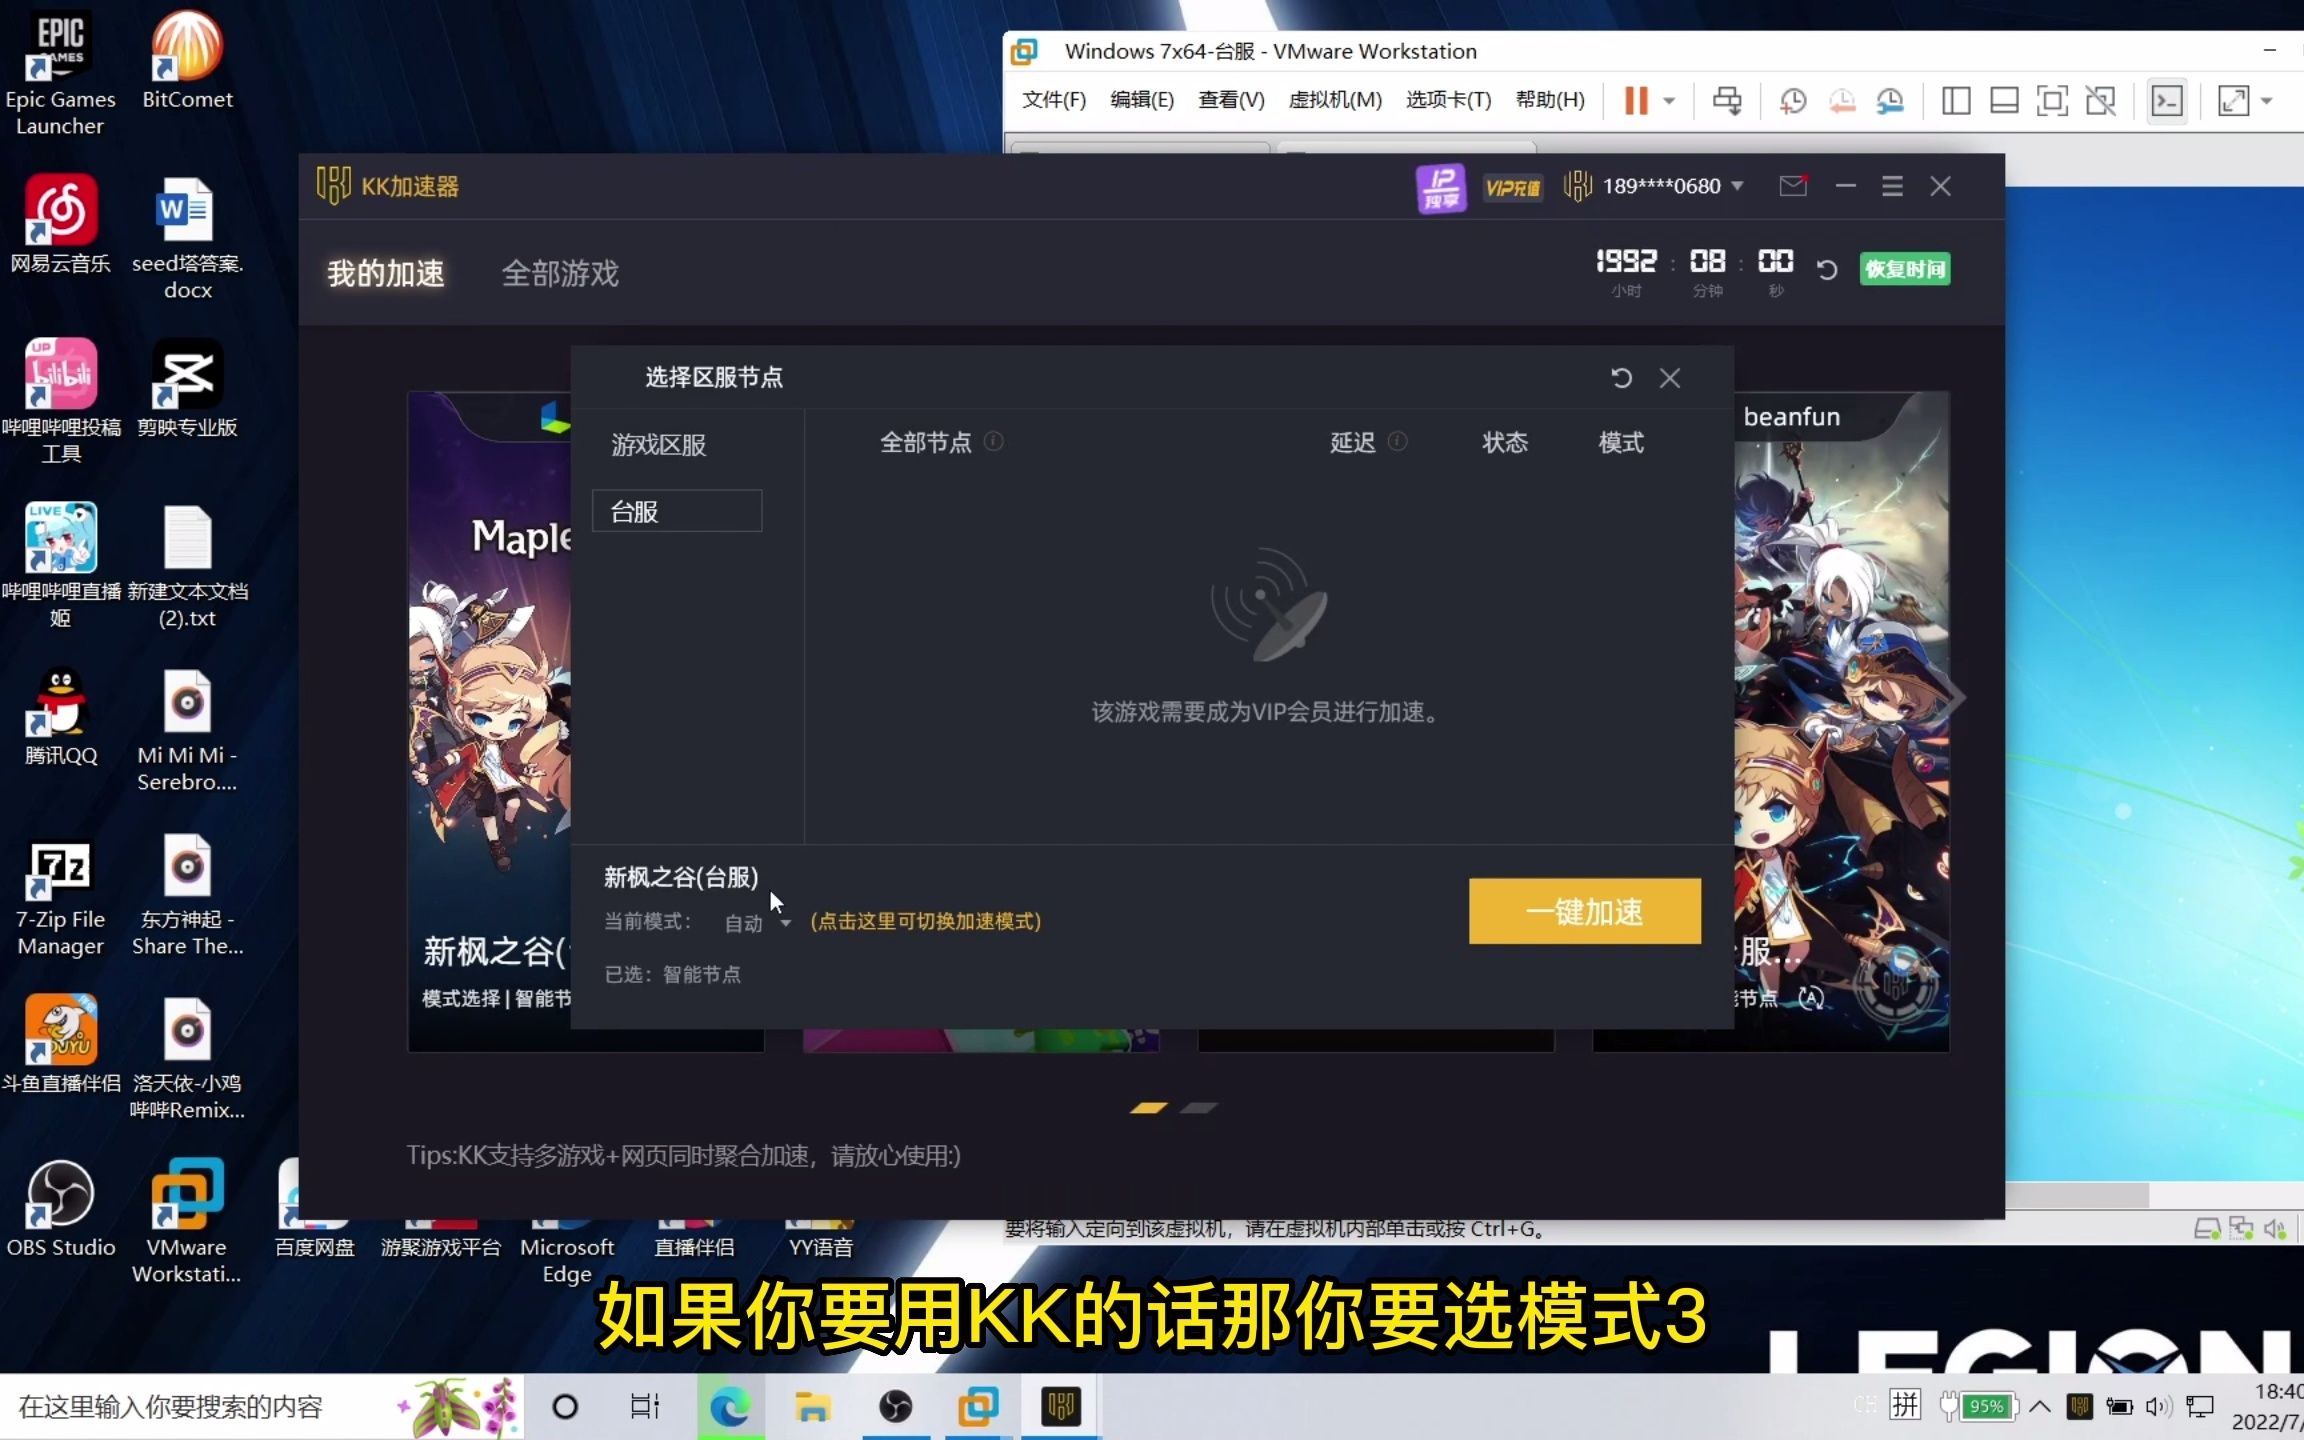Open VMware 编辑(E) menu
The width and height of the screenshot is (2304, 1440).
[x=1142, y=100]
